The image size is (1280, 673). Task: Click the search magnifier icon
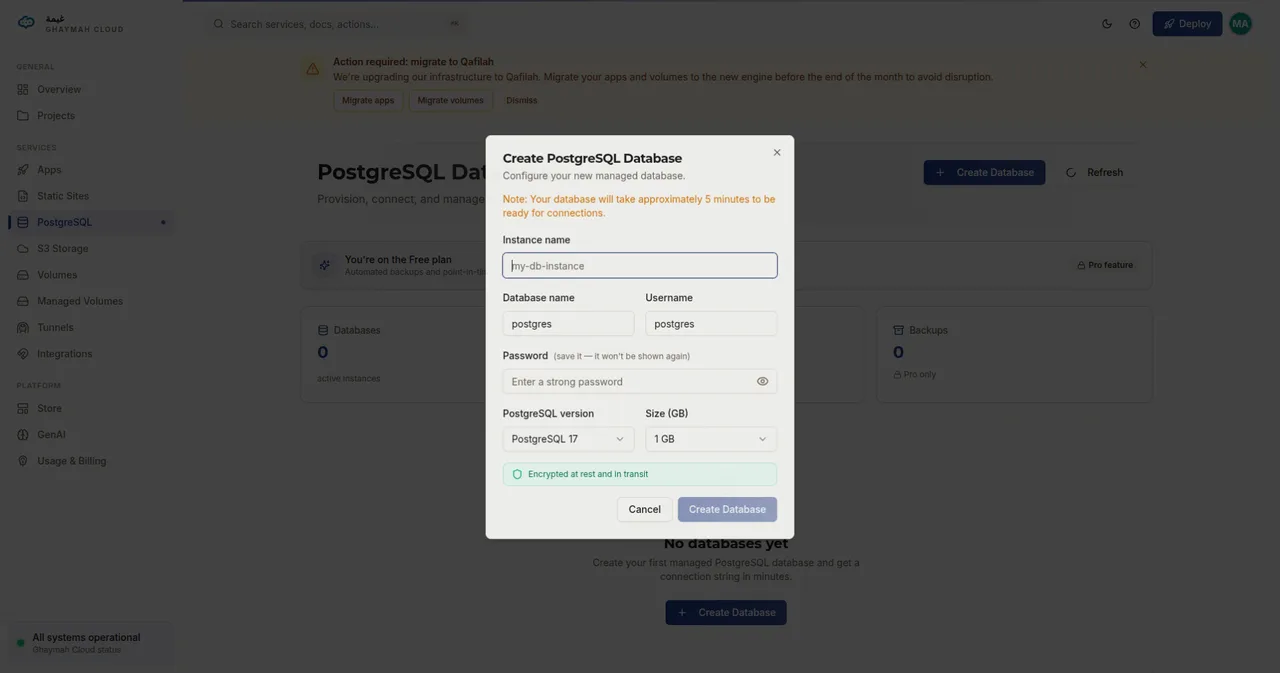(219, 24)
